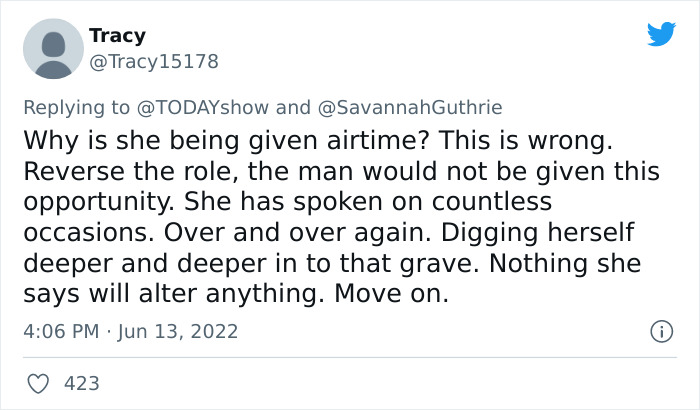Open Tracy's profile avatar
Image resolution: width=700 pixels, height=410 pixels.
[x=52, y=48]
